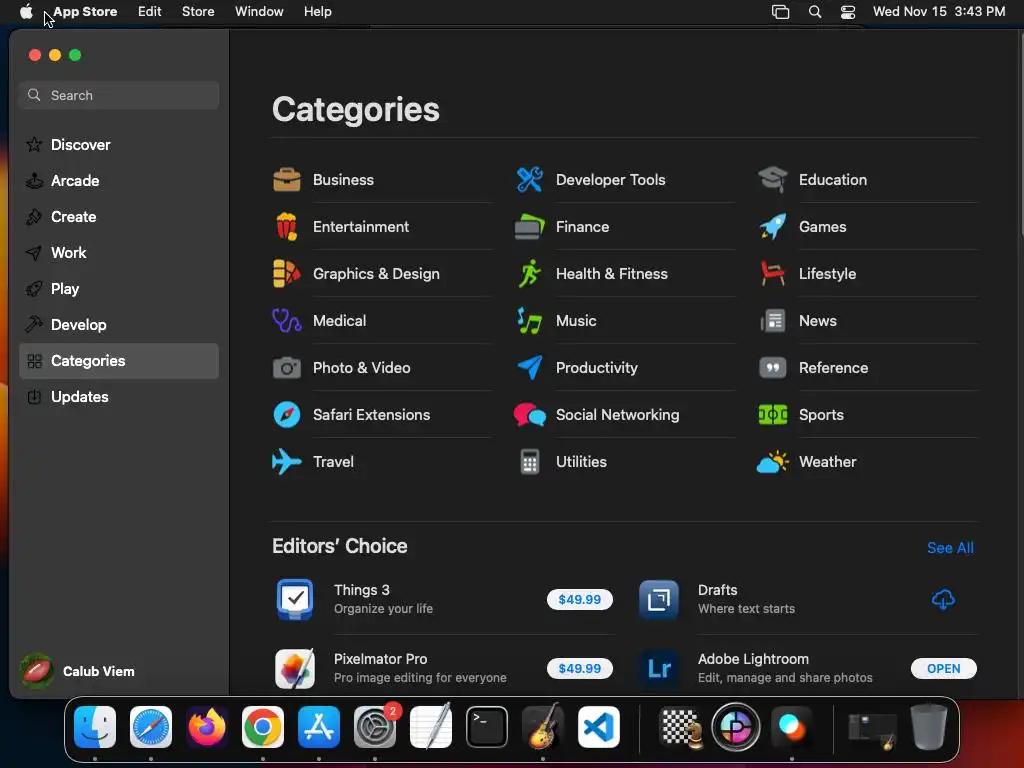Go to Play in the sidebar
1024x768 pixels.
(x=119, y=289)
